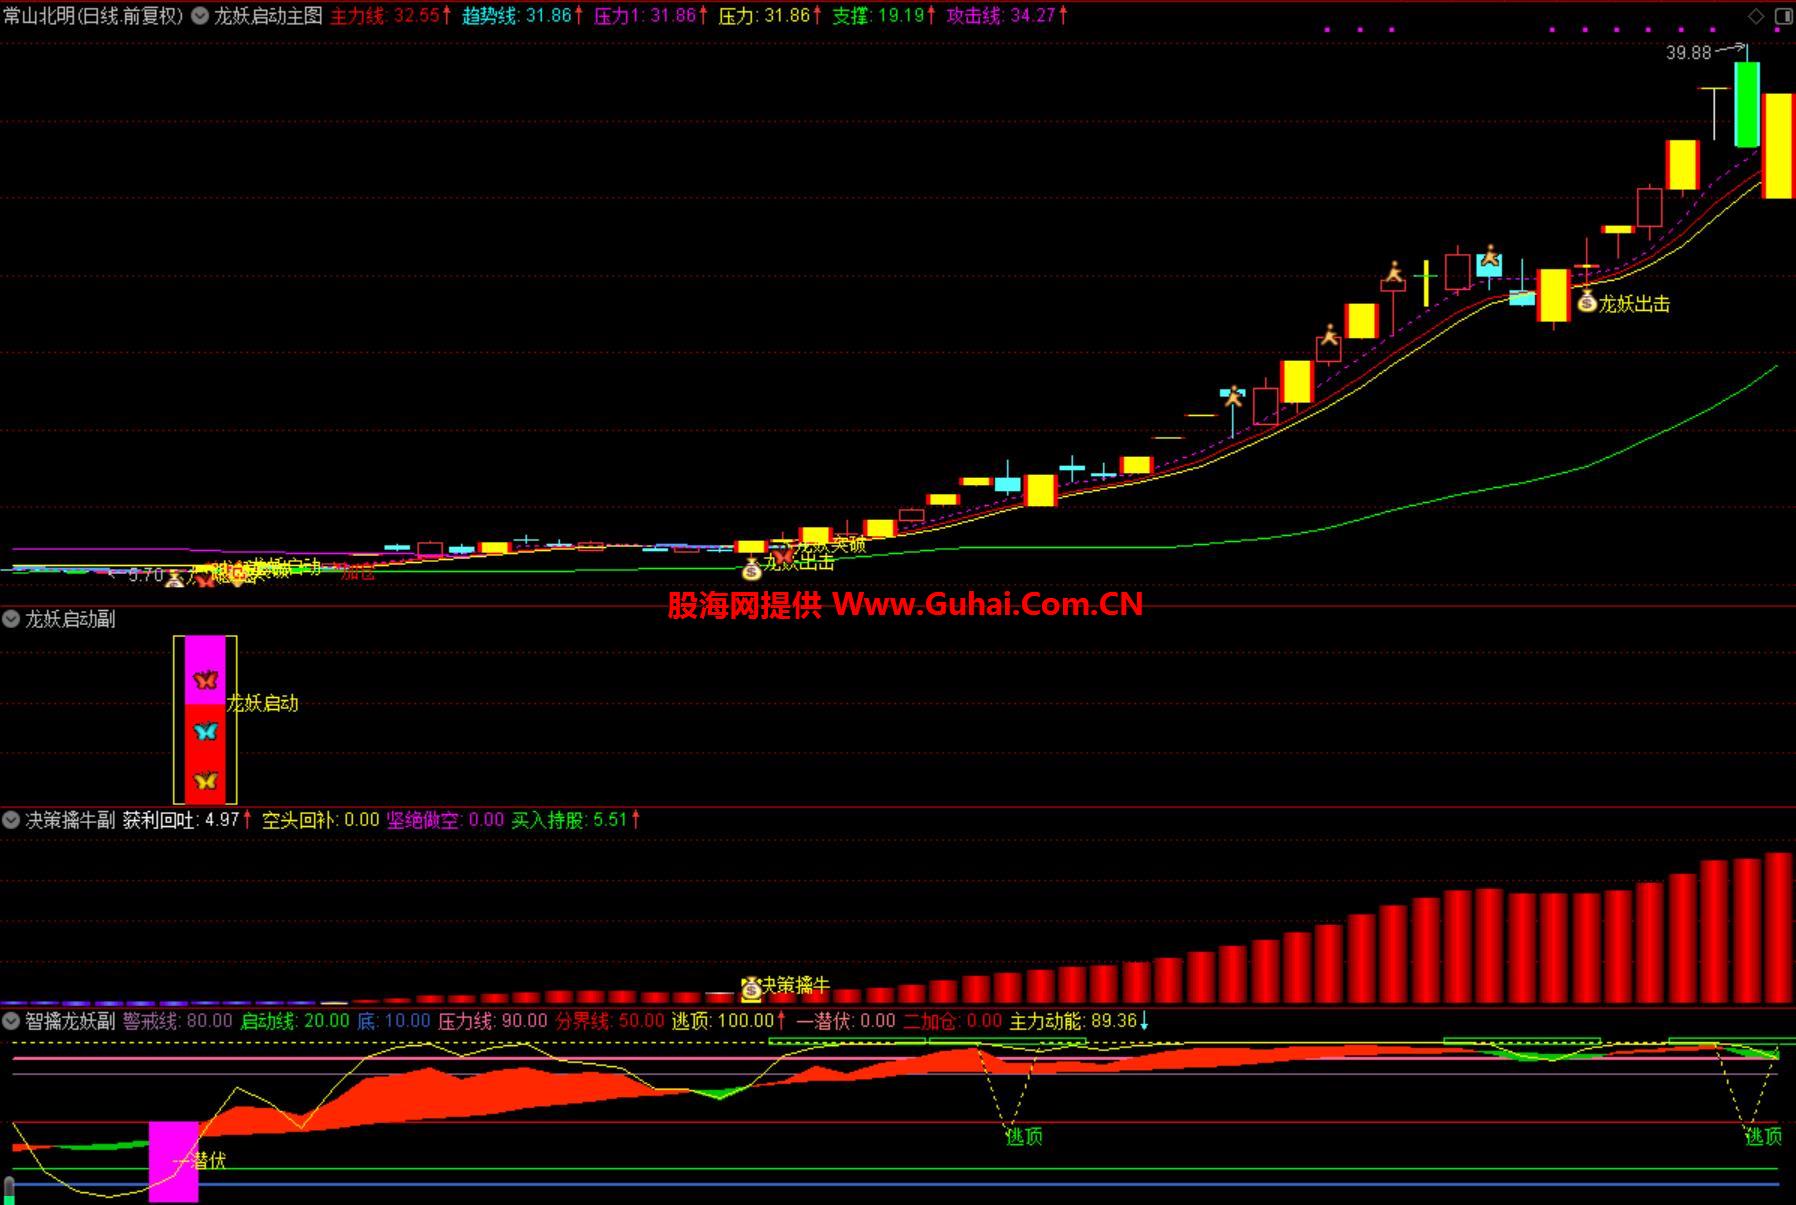Click the 智擒龙妖副 panel title

pos(70,1021)
